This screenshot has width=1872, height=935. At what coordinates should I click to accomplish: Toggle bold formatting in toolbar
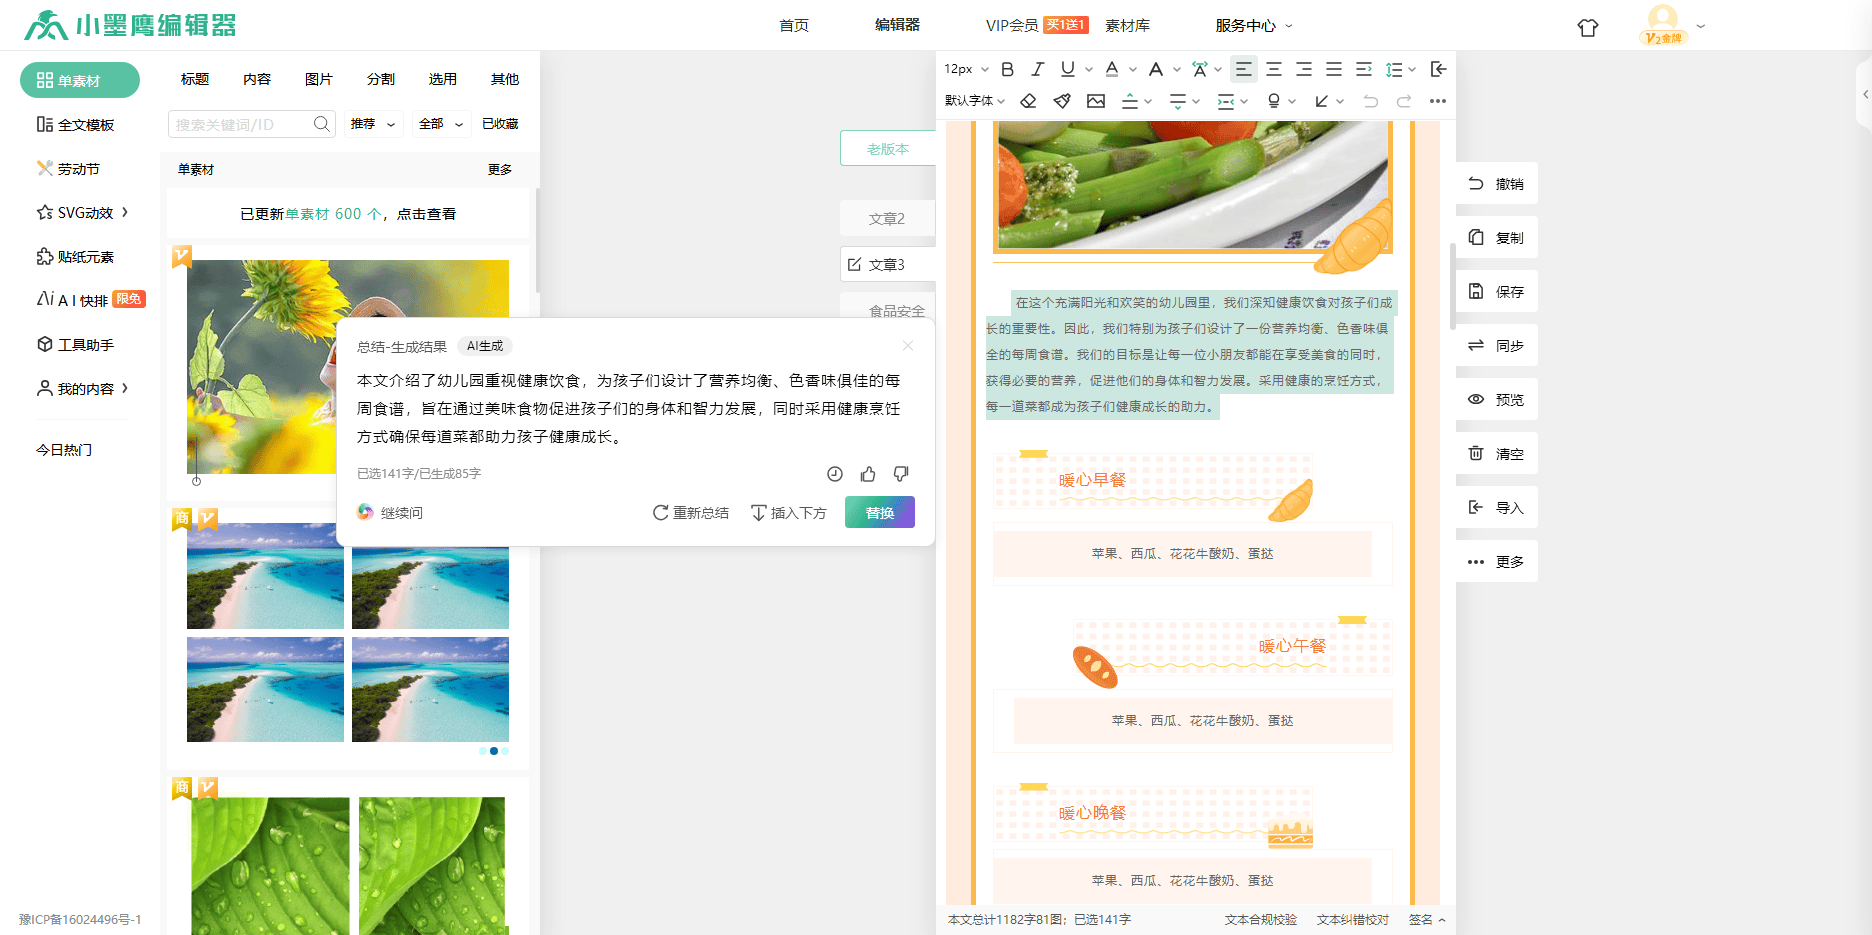click(1007, 69)
